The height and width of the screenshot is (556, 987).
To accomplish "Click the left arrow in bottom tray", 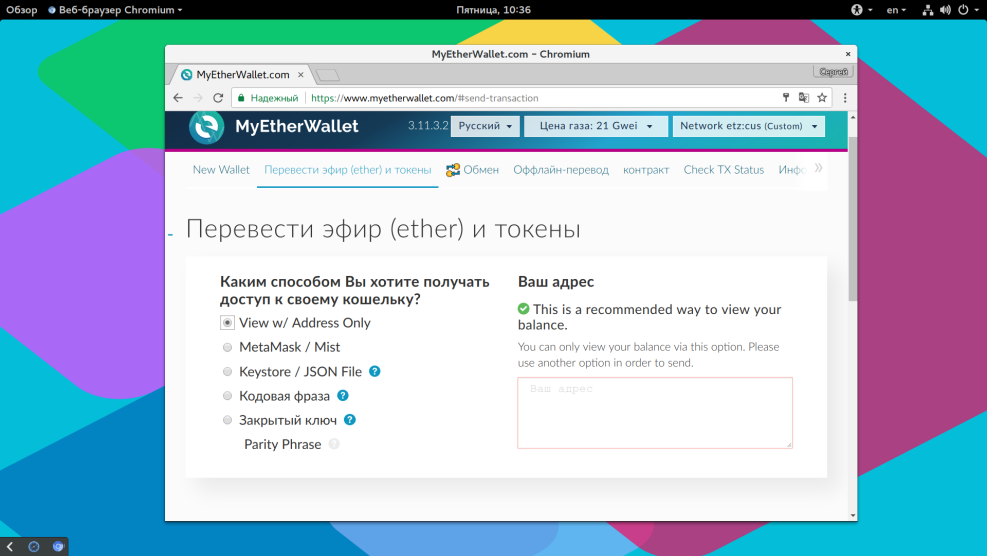I will [x=10, y=547].
